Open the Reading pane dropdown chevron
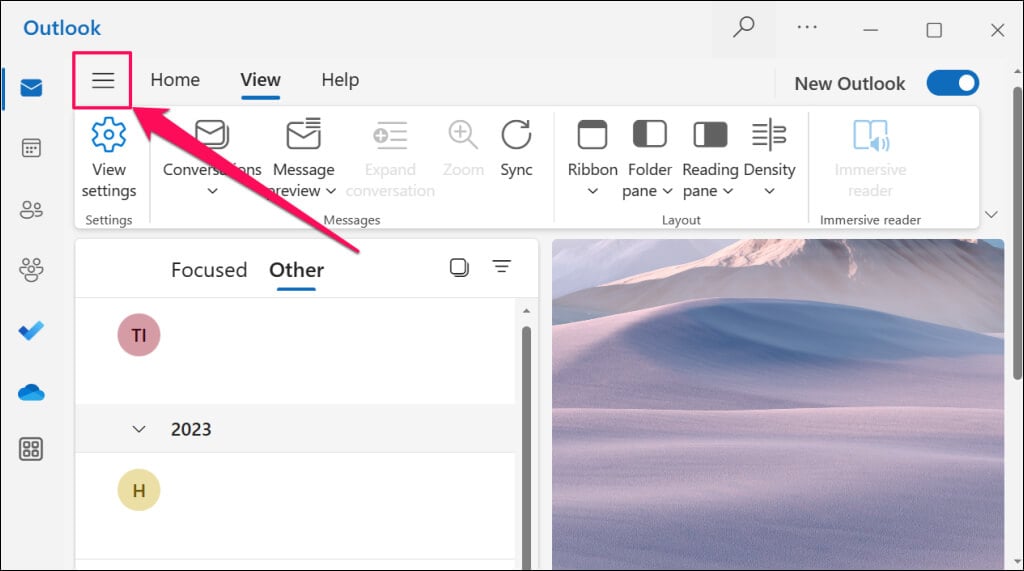The width and height of the screenshot is (1024, 571). click(728, 191)
